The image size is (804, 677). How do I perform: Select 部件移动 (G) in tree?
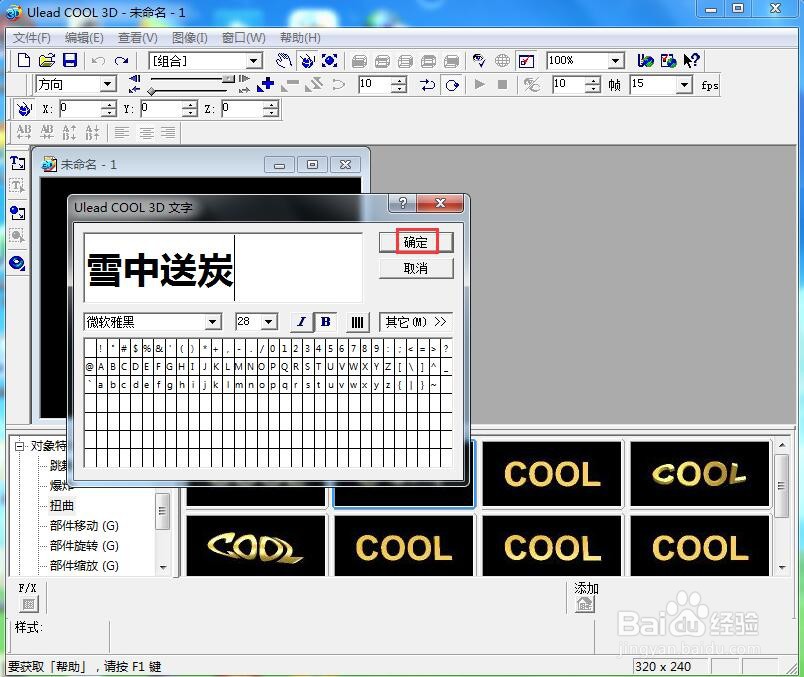pyautogui.click(x=84, y=526)
